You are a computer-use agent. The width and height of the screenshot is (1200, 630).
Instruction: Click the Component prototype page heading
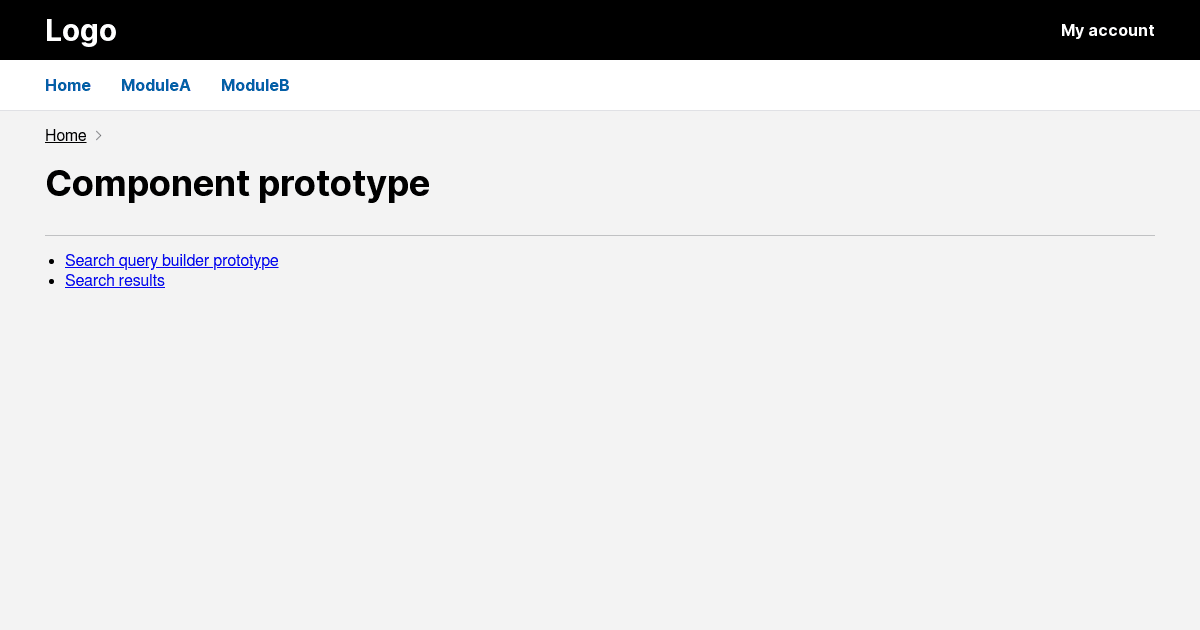pyautogui.click(x=237, y=184)
